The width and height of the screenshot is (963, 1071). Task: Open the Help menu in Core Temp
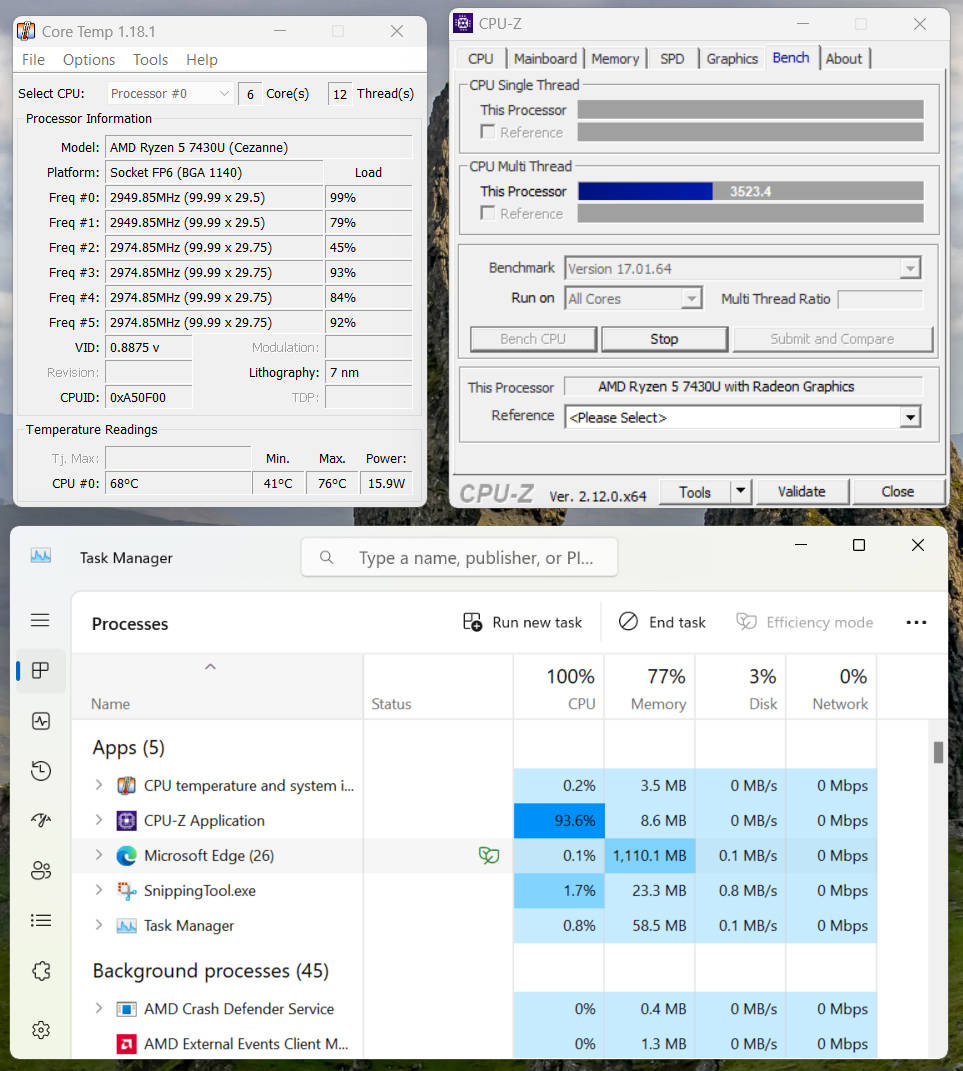(x=201, y=60)
